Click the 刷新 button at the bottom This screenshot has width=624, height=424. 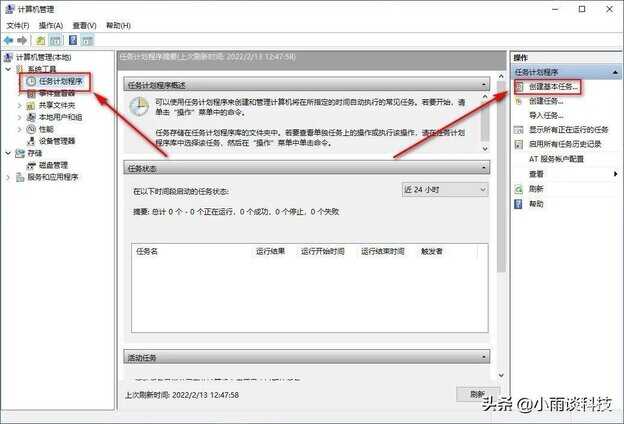(x=478, y=394)
